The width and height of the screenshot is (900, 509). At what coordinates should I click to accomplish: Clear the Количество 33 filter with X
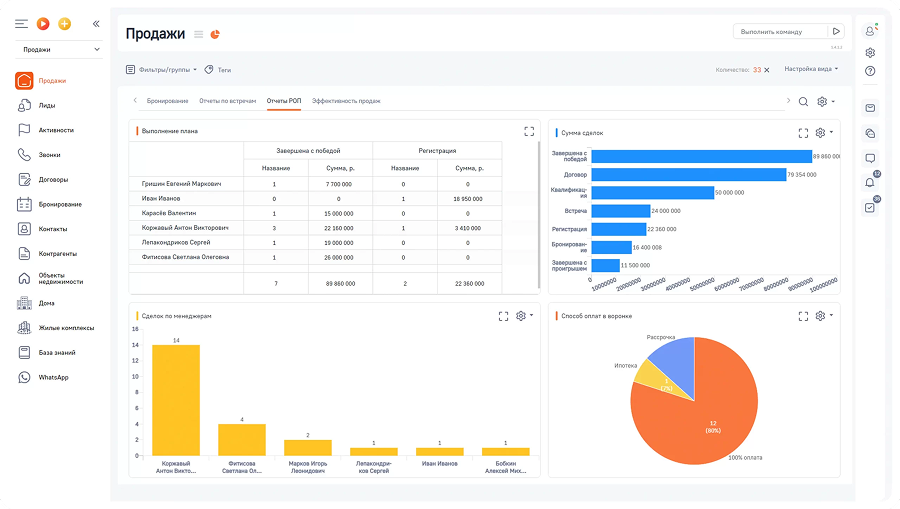coord(767,70)
